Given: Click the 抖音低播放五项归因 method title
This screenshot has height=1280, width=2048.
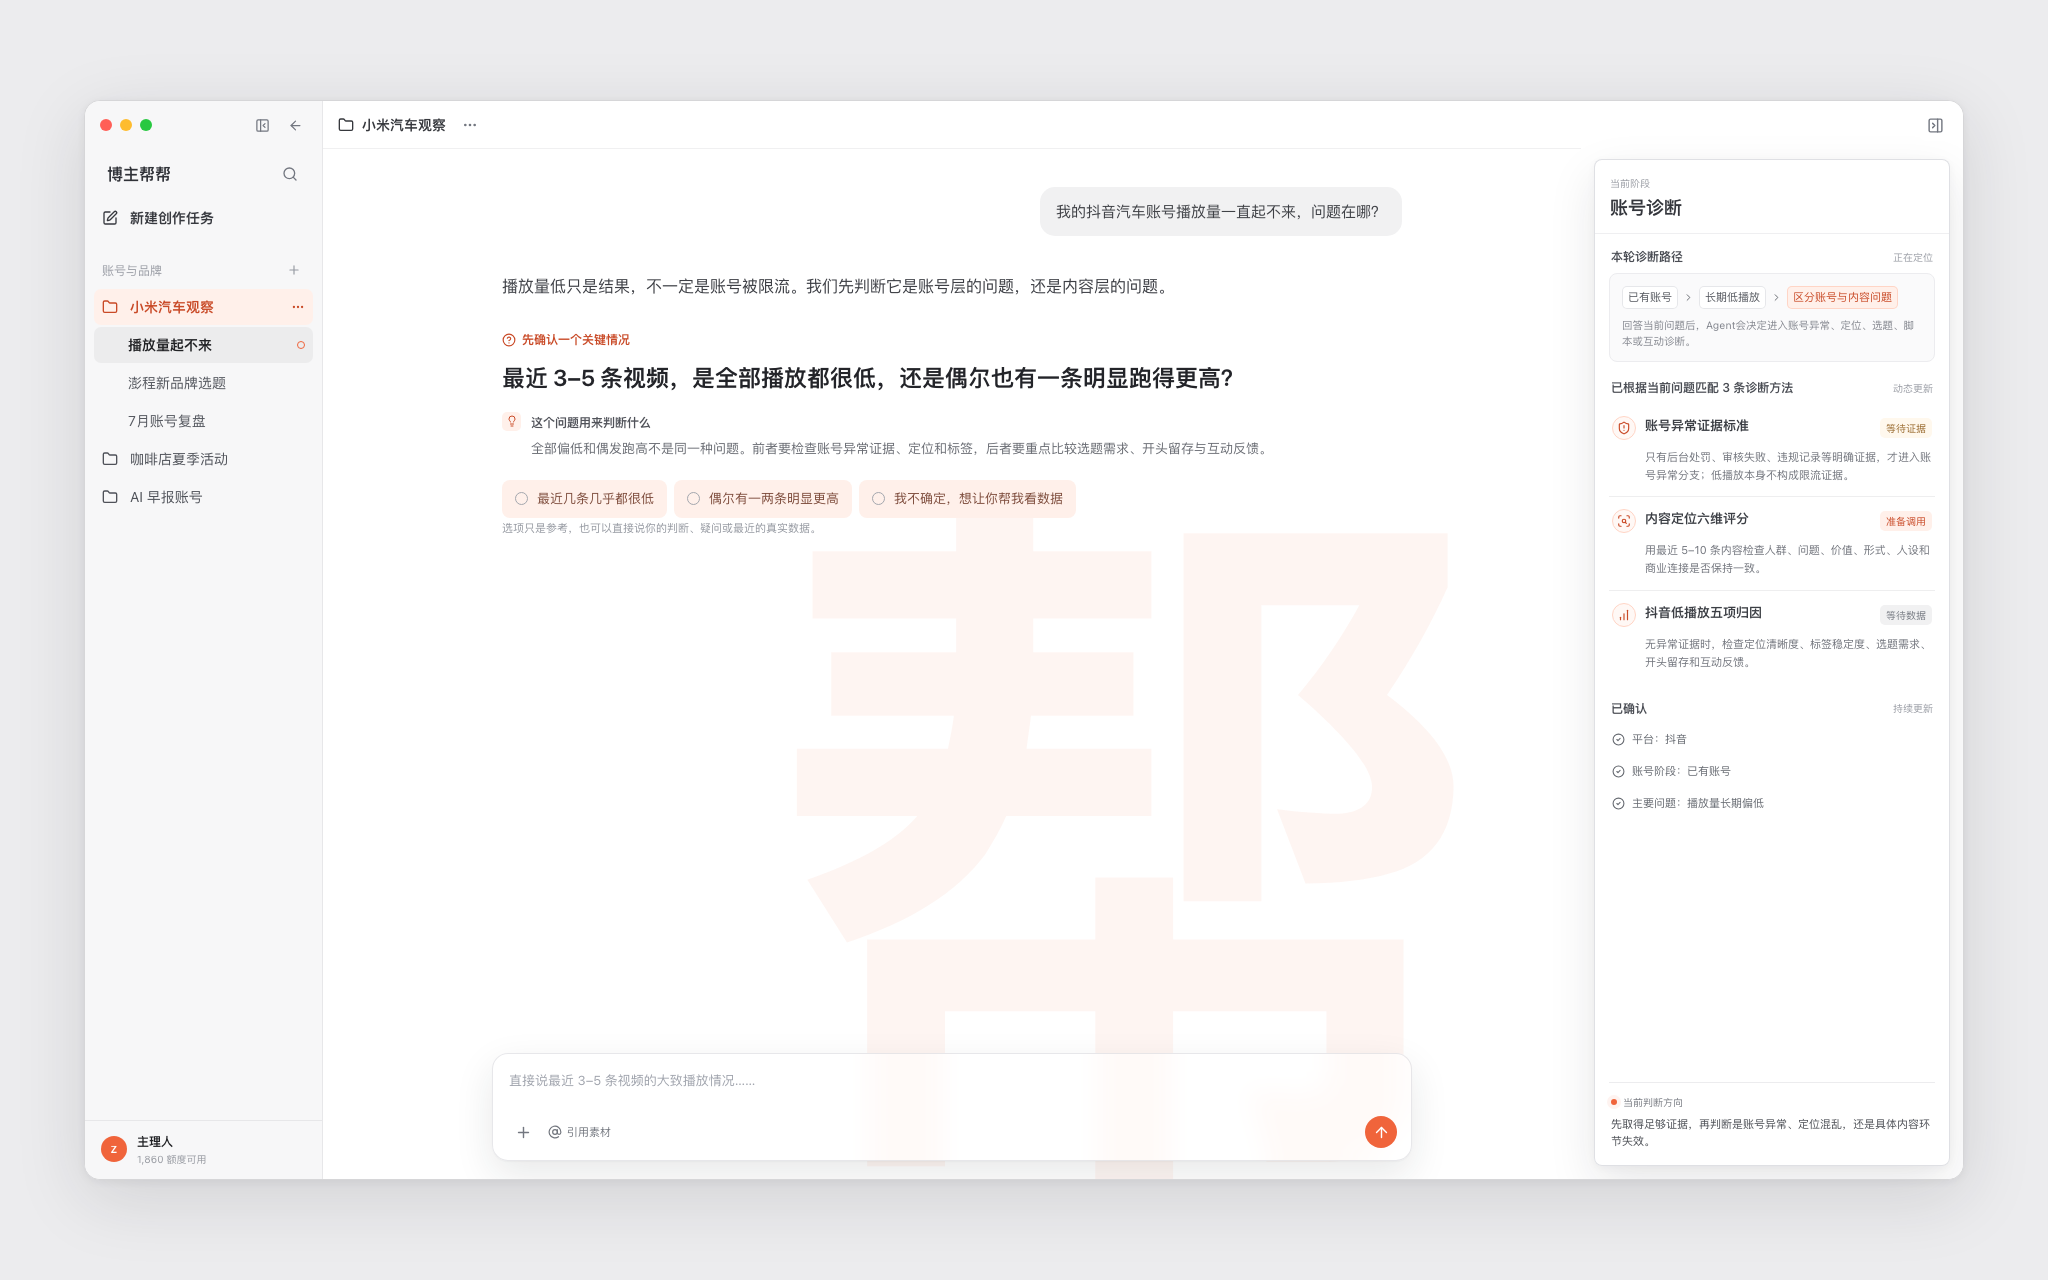Looking at the screenshot, I should 1702,612.
